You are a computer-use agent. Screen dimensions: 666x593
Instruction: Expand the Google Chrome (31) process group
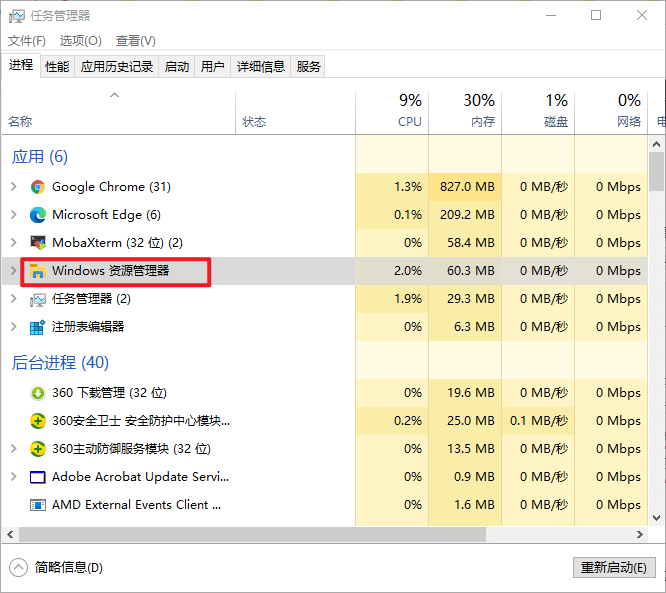(x=14, y=186)
